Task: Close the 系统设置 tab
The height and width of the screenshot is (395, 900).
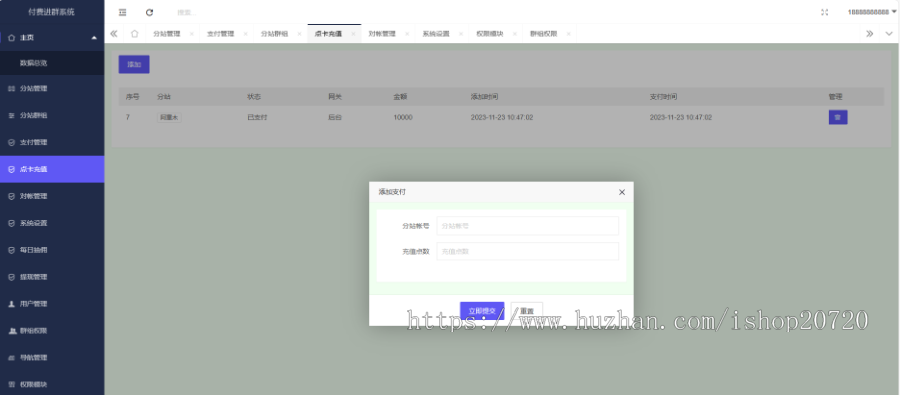Action: (461, 34)
